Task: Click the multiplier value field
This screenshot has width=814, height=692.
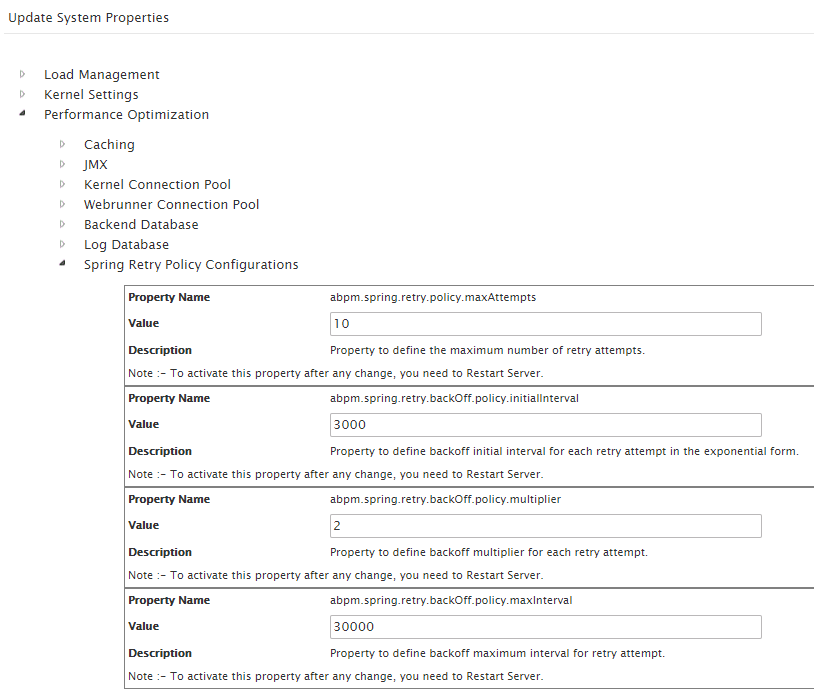Action: click(x=546, y=526)
